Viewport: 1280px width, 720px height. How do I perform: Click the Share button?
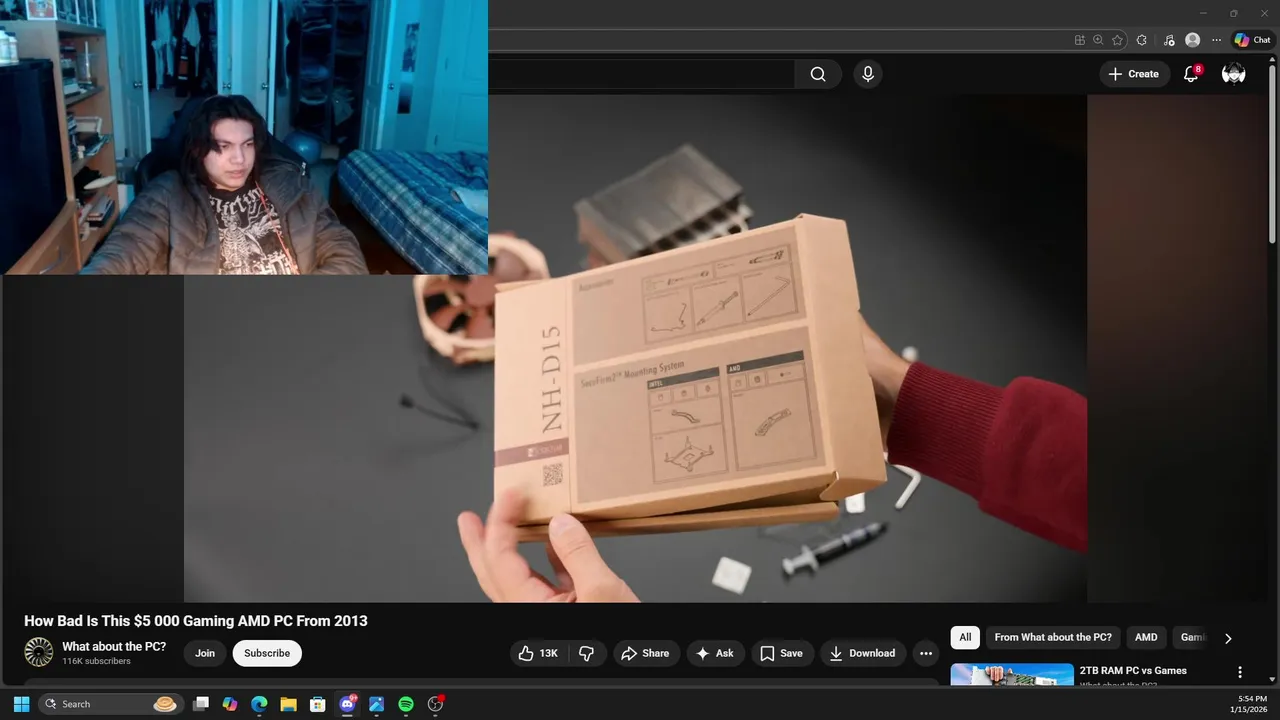coord(645,653)
